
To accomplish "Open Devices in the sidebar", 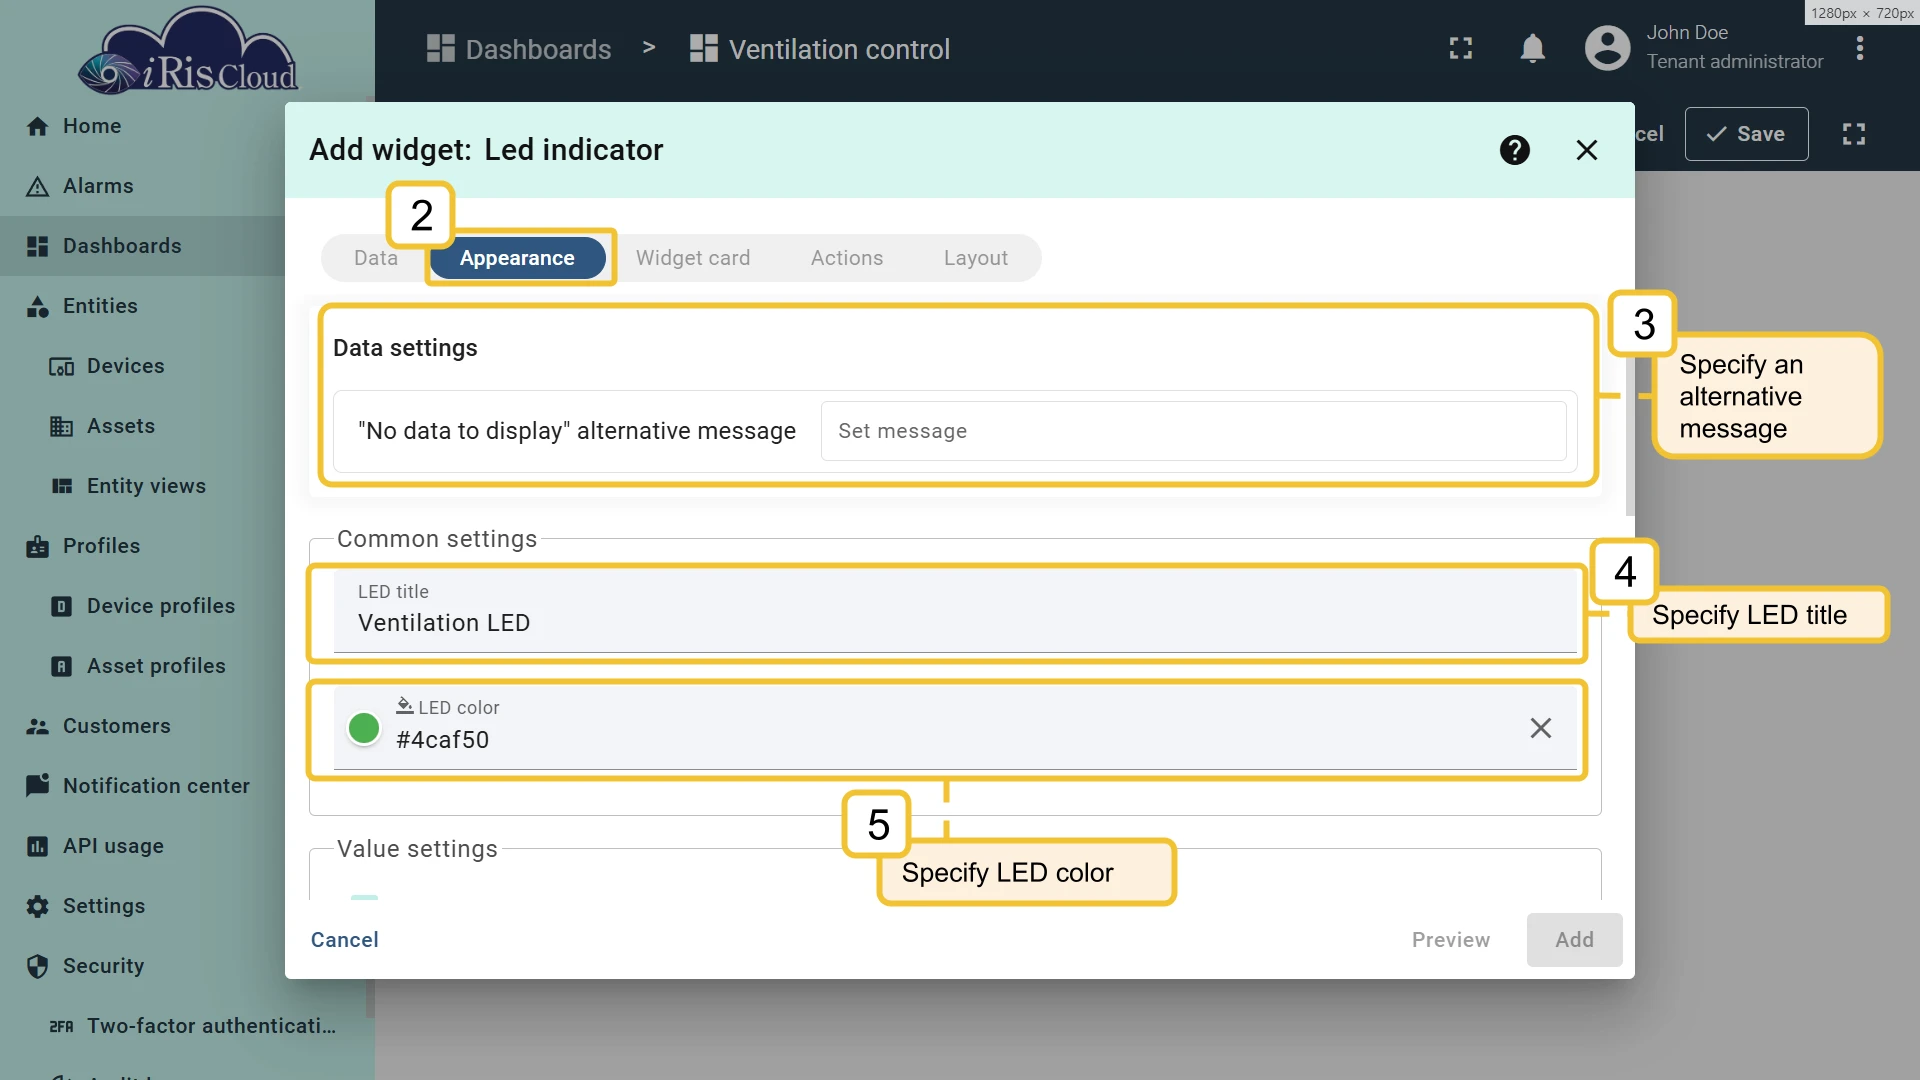I will [x=125, y=366].
